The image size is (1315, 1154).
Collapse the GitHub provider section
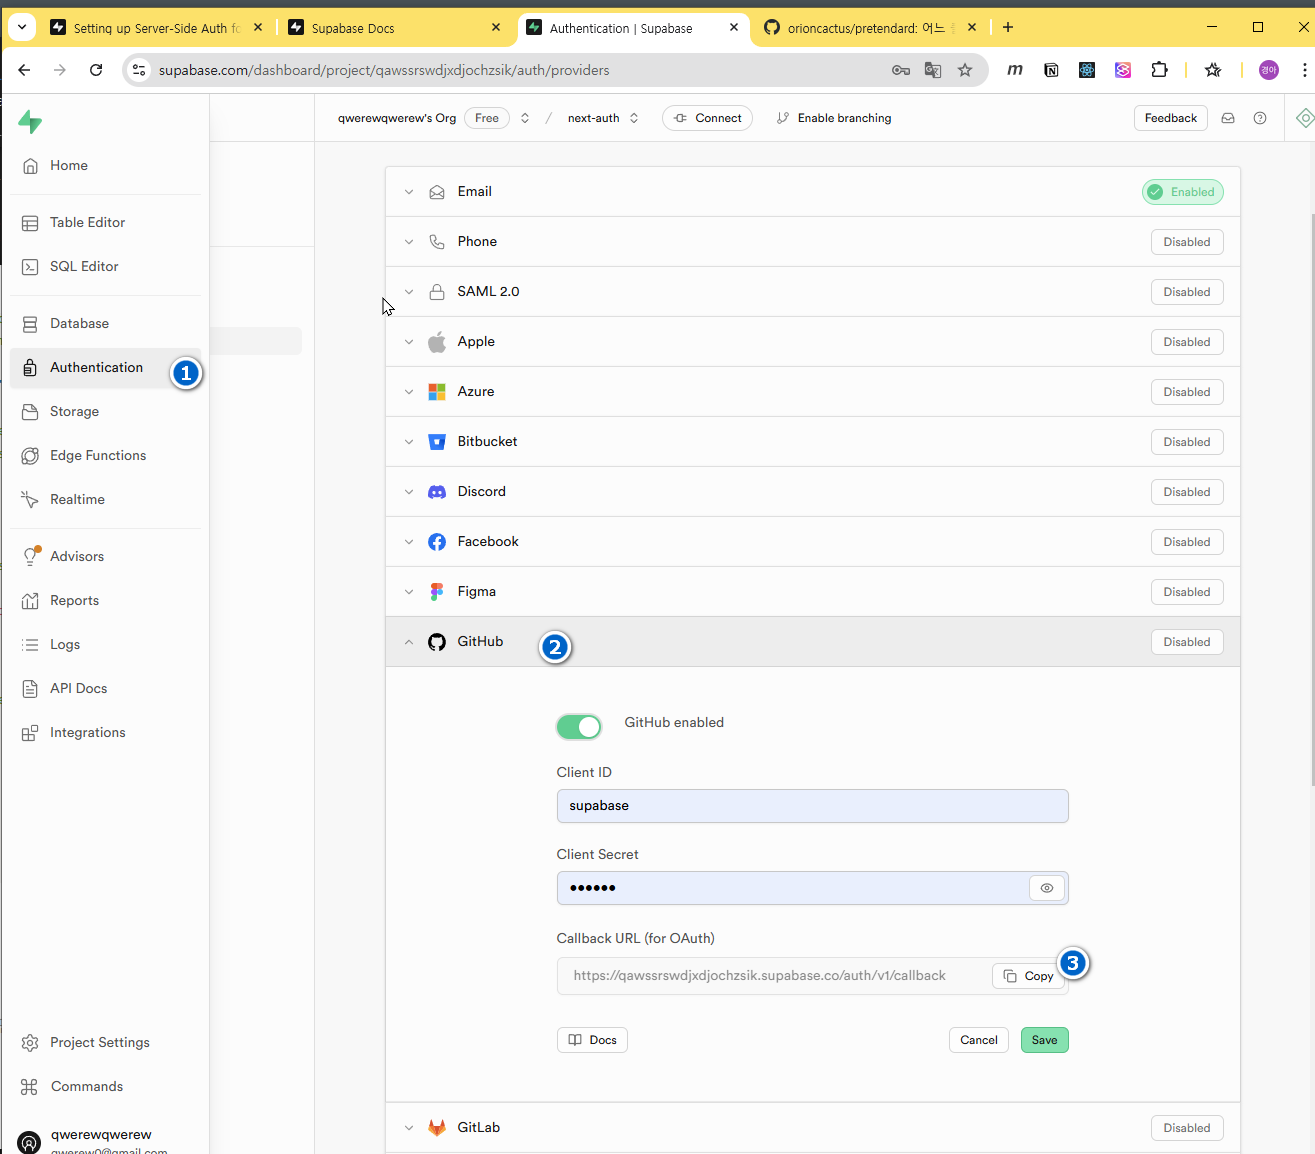pyautogui.click(x=409, y=642)
